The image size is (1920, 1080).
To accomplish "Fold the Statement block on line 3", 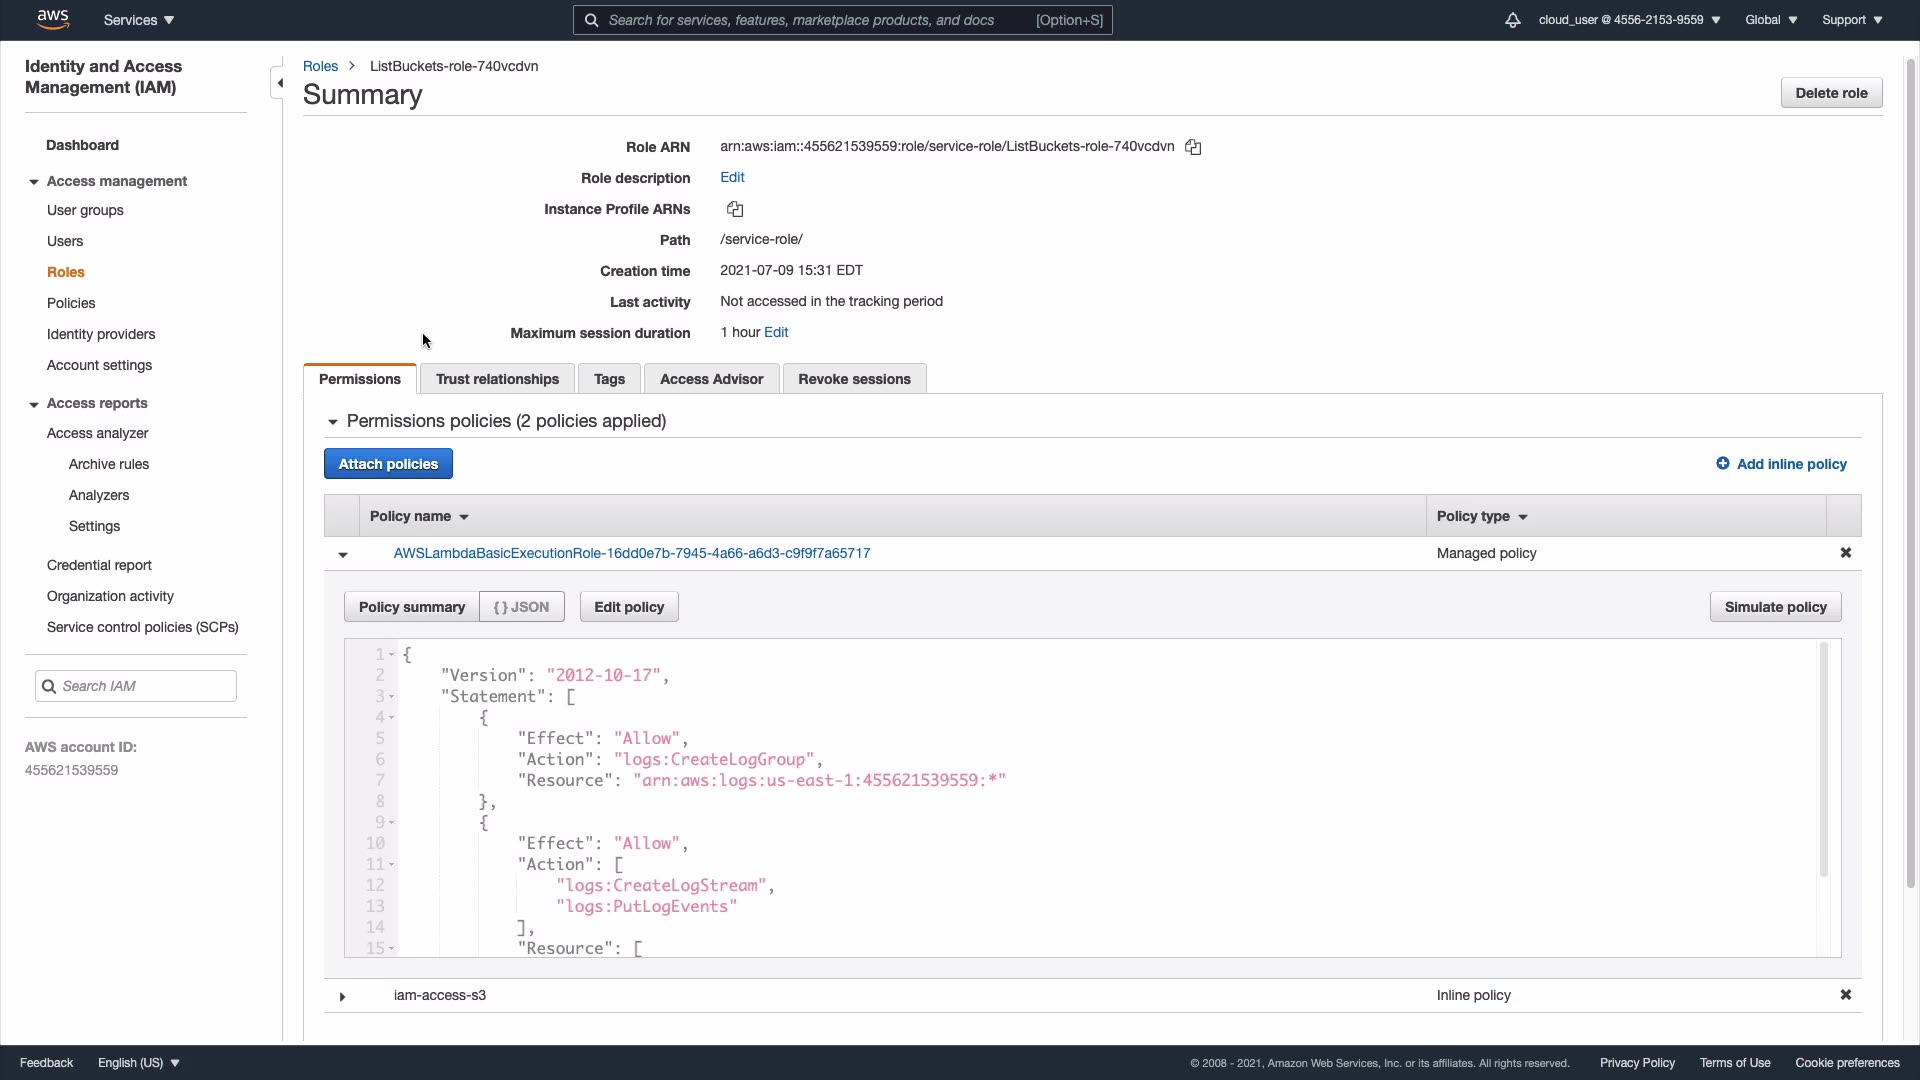I will (x=391, y=697).
